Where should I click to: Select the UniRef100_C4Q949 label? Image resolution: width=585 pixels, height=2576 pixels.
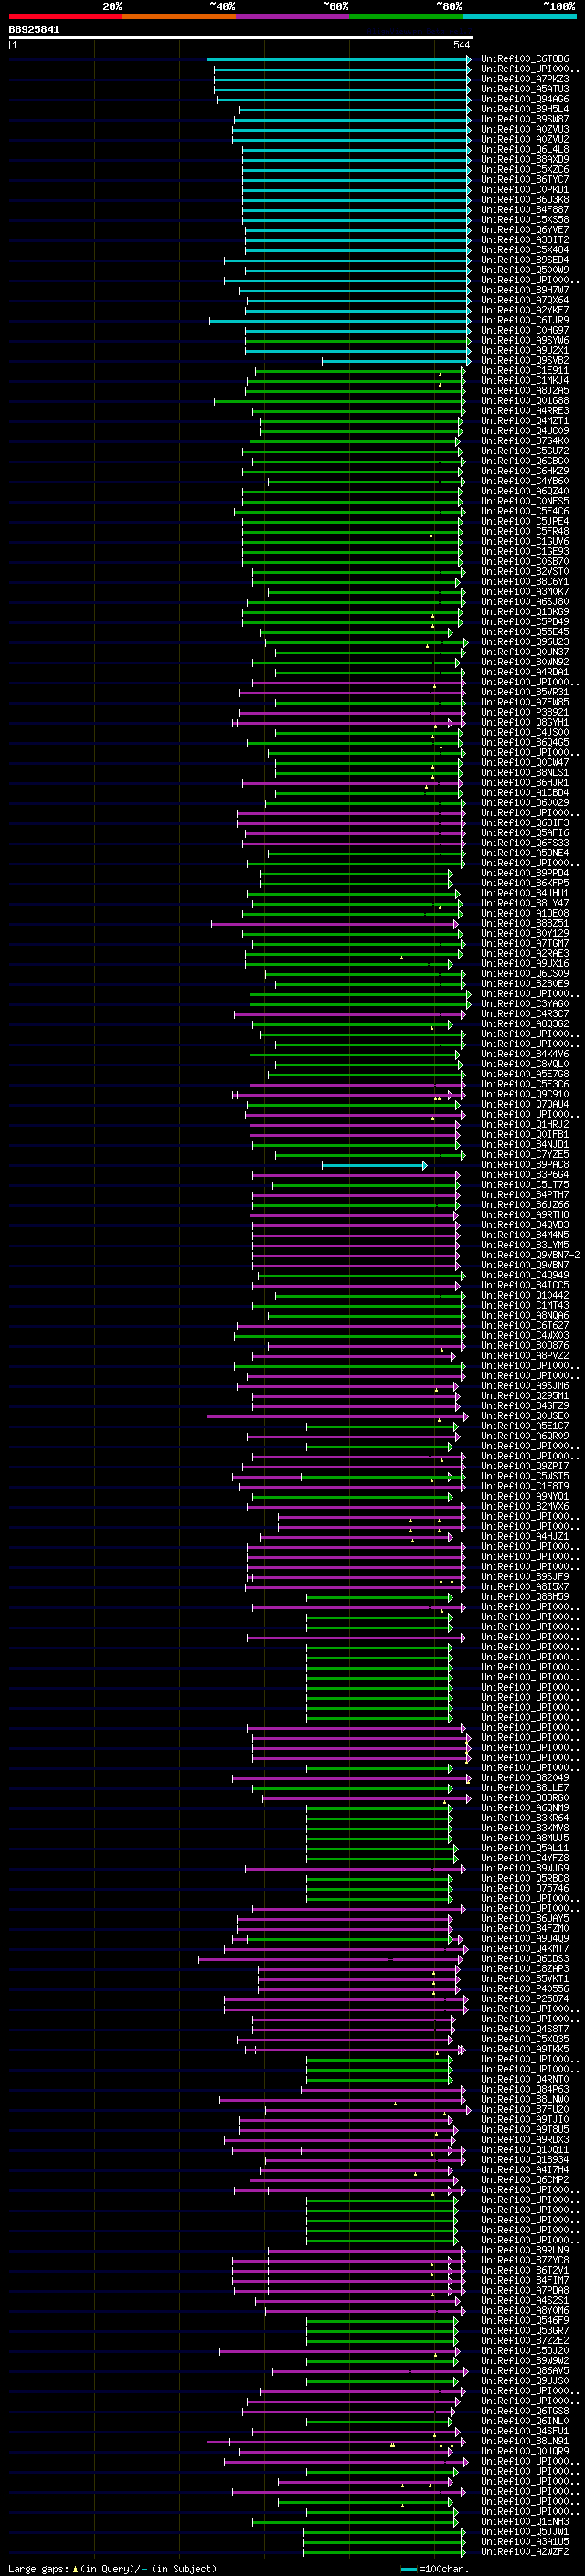tap(524, 1275)
